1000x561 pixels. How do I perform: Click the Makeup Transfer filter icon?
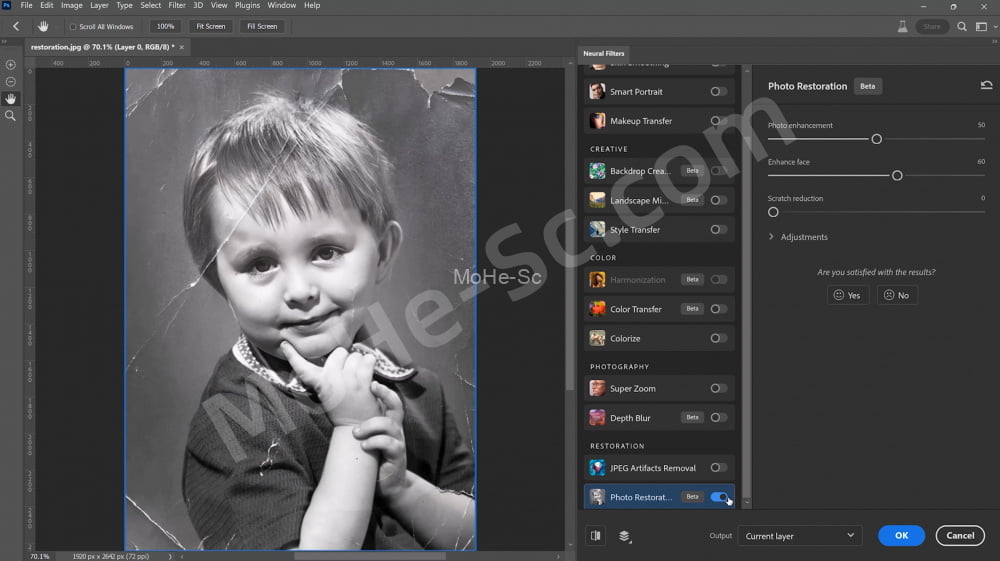pos(597,120)
